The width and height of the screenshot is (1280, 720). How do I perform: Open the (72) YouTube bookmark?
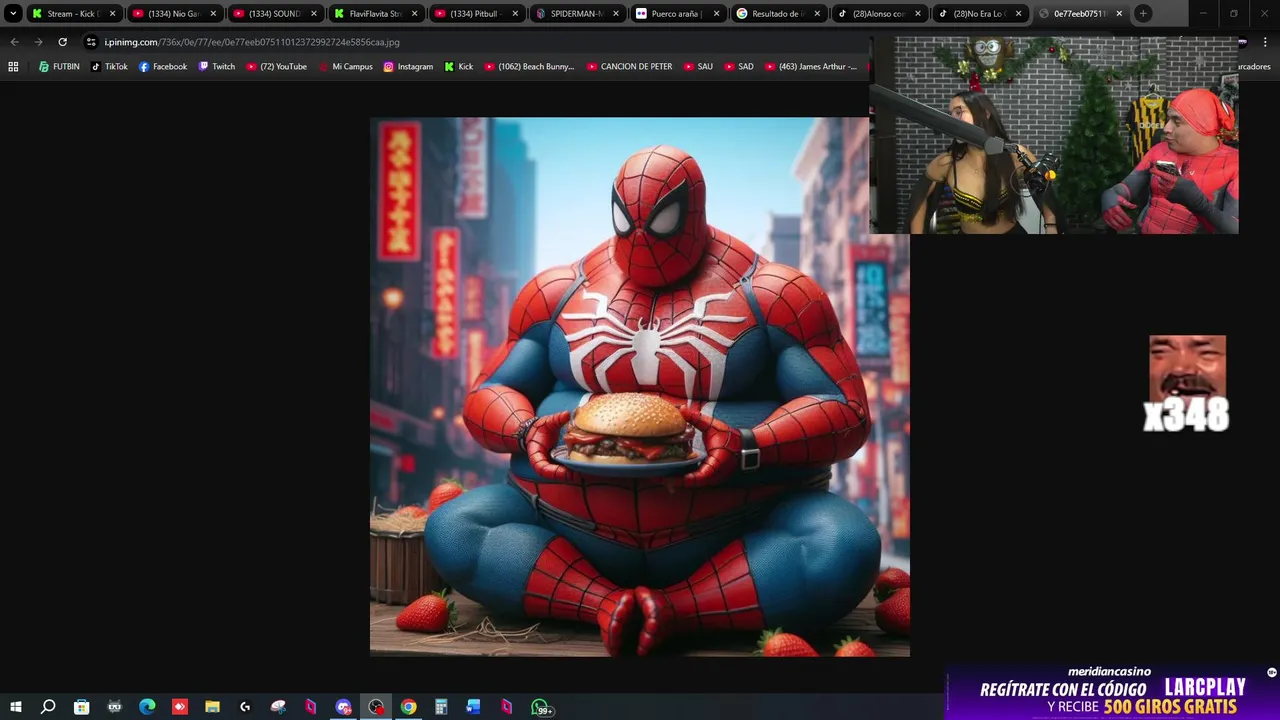(276, 66)
